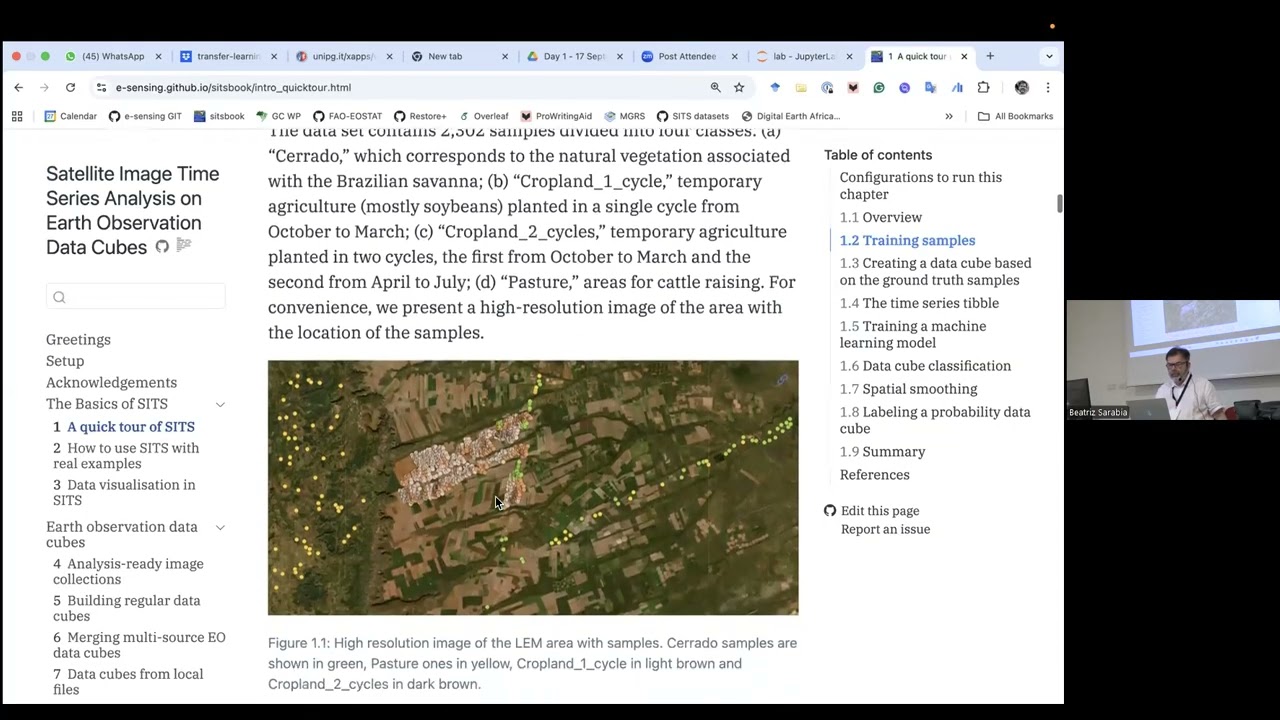Screen dimensions: 1280x720
Task: Open the Google Translate extension
Action: click(931, 88)
